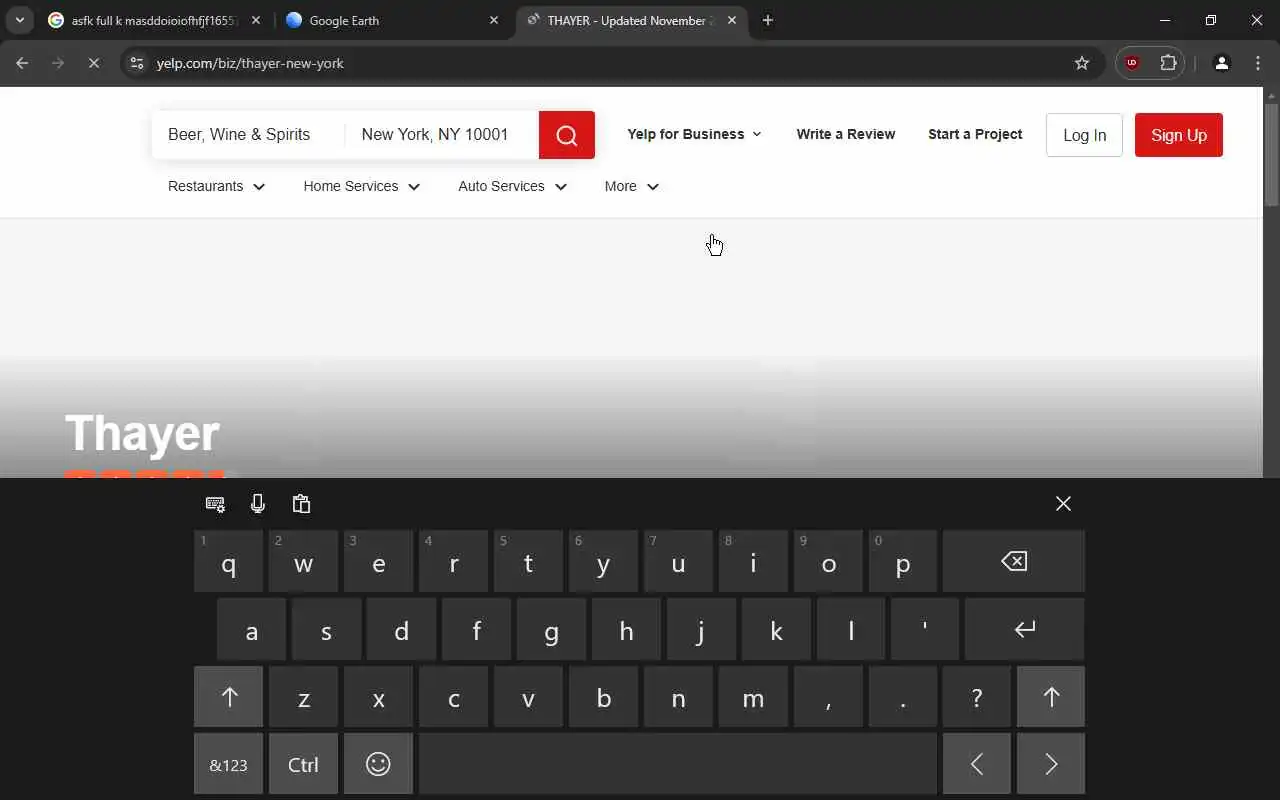
Task: Activate microphone dictation on touch keyboard
Action: click(x=258, y=504)
